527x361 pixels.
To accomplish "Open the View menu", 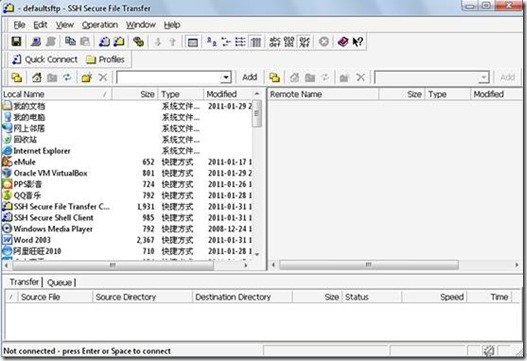I will (65, 25).
